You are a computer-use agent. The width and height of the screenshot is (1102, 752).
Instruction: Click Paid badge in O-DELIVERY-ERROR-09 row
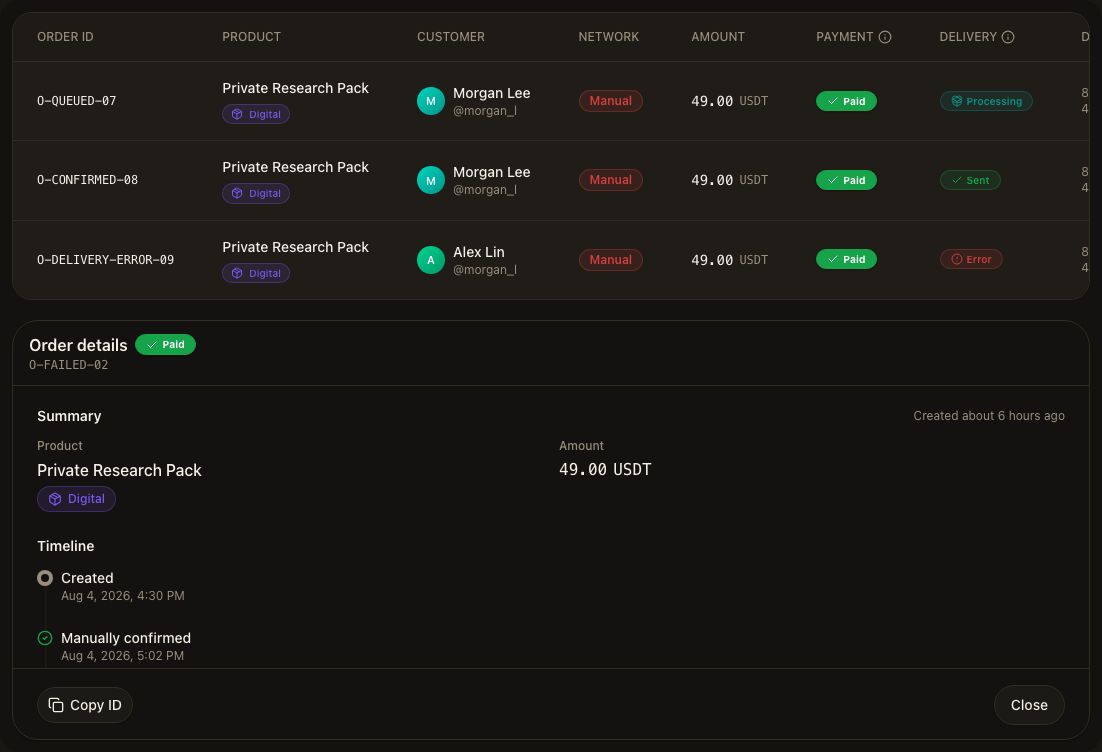(846, 259)
